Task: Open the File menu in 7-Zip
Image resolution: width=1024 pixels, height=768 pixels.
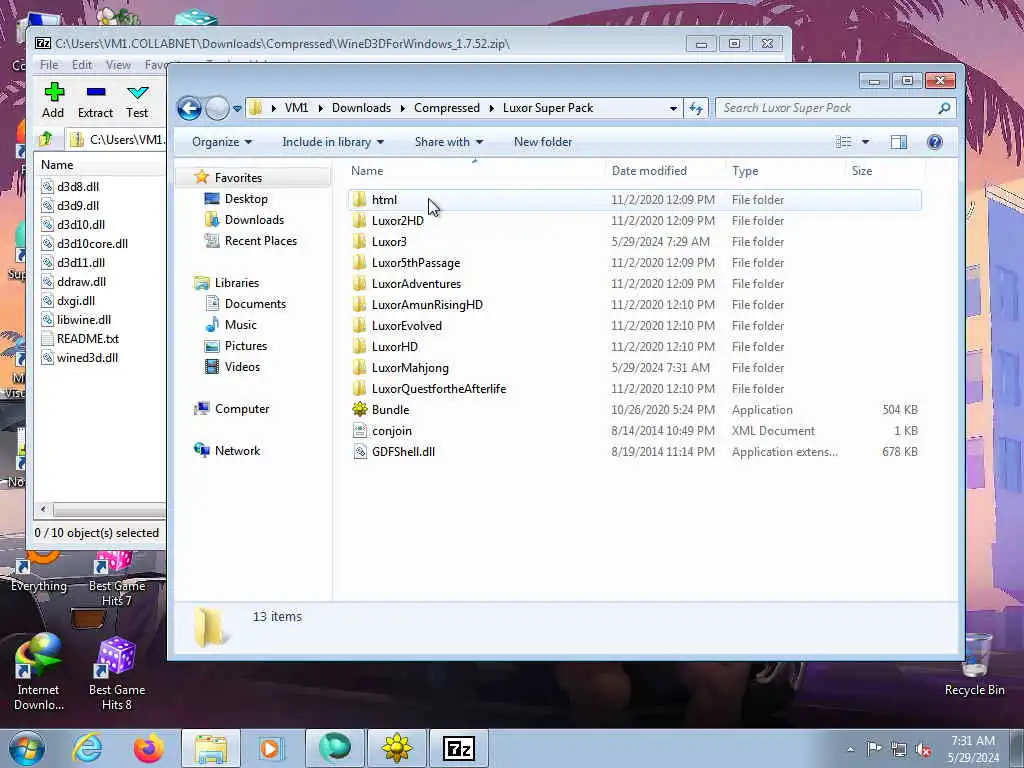Action: click(x=49, y=65)
